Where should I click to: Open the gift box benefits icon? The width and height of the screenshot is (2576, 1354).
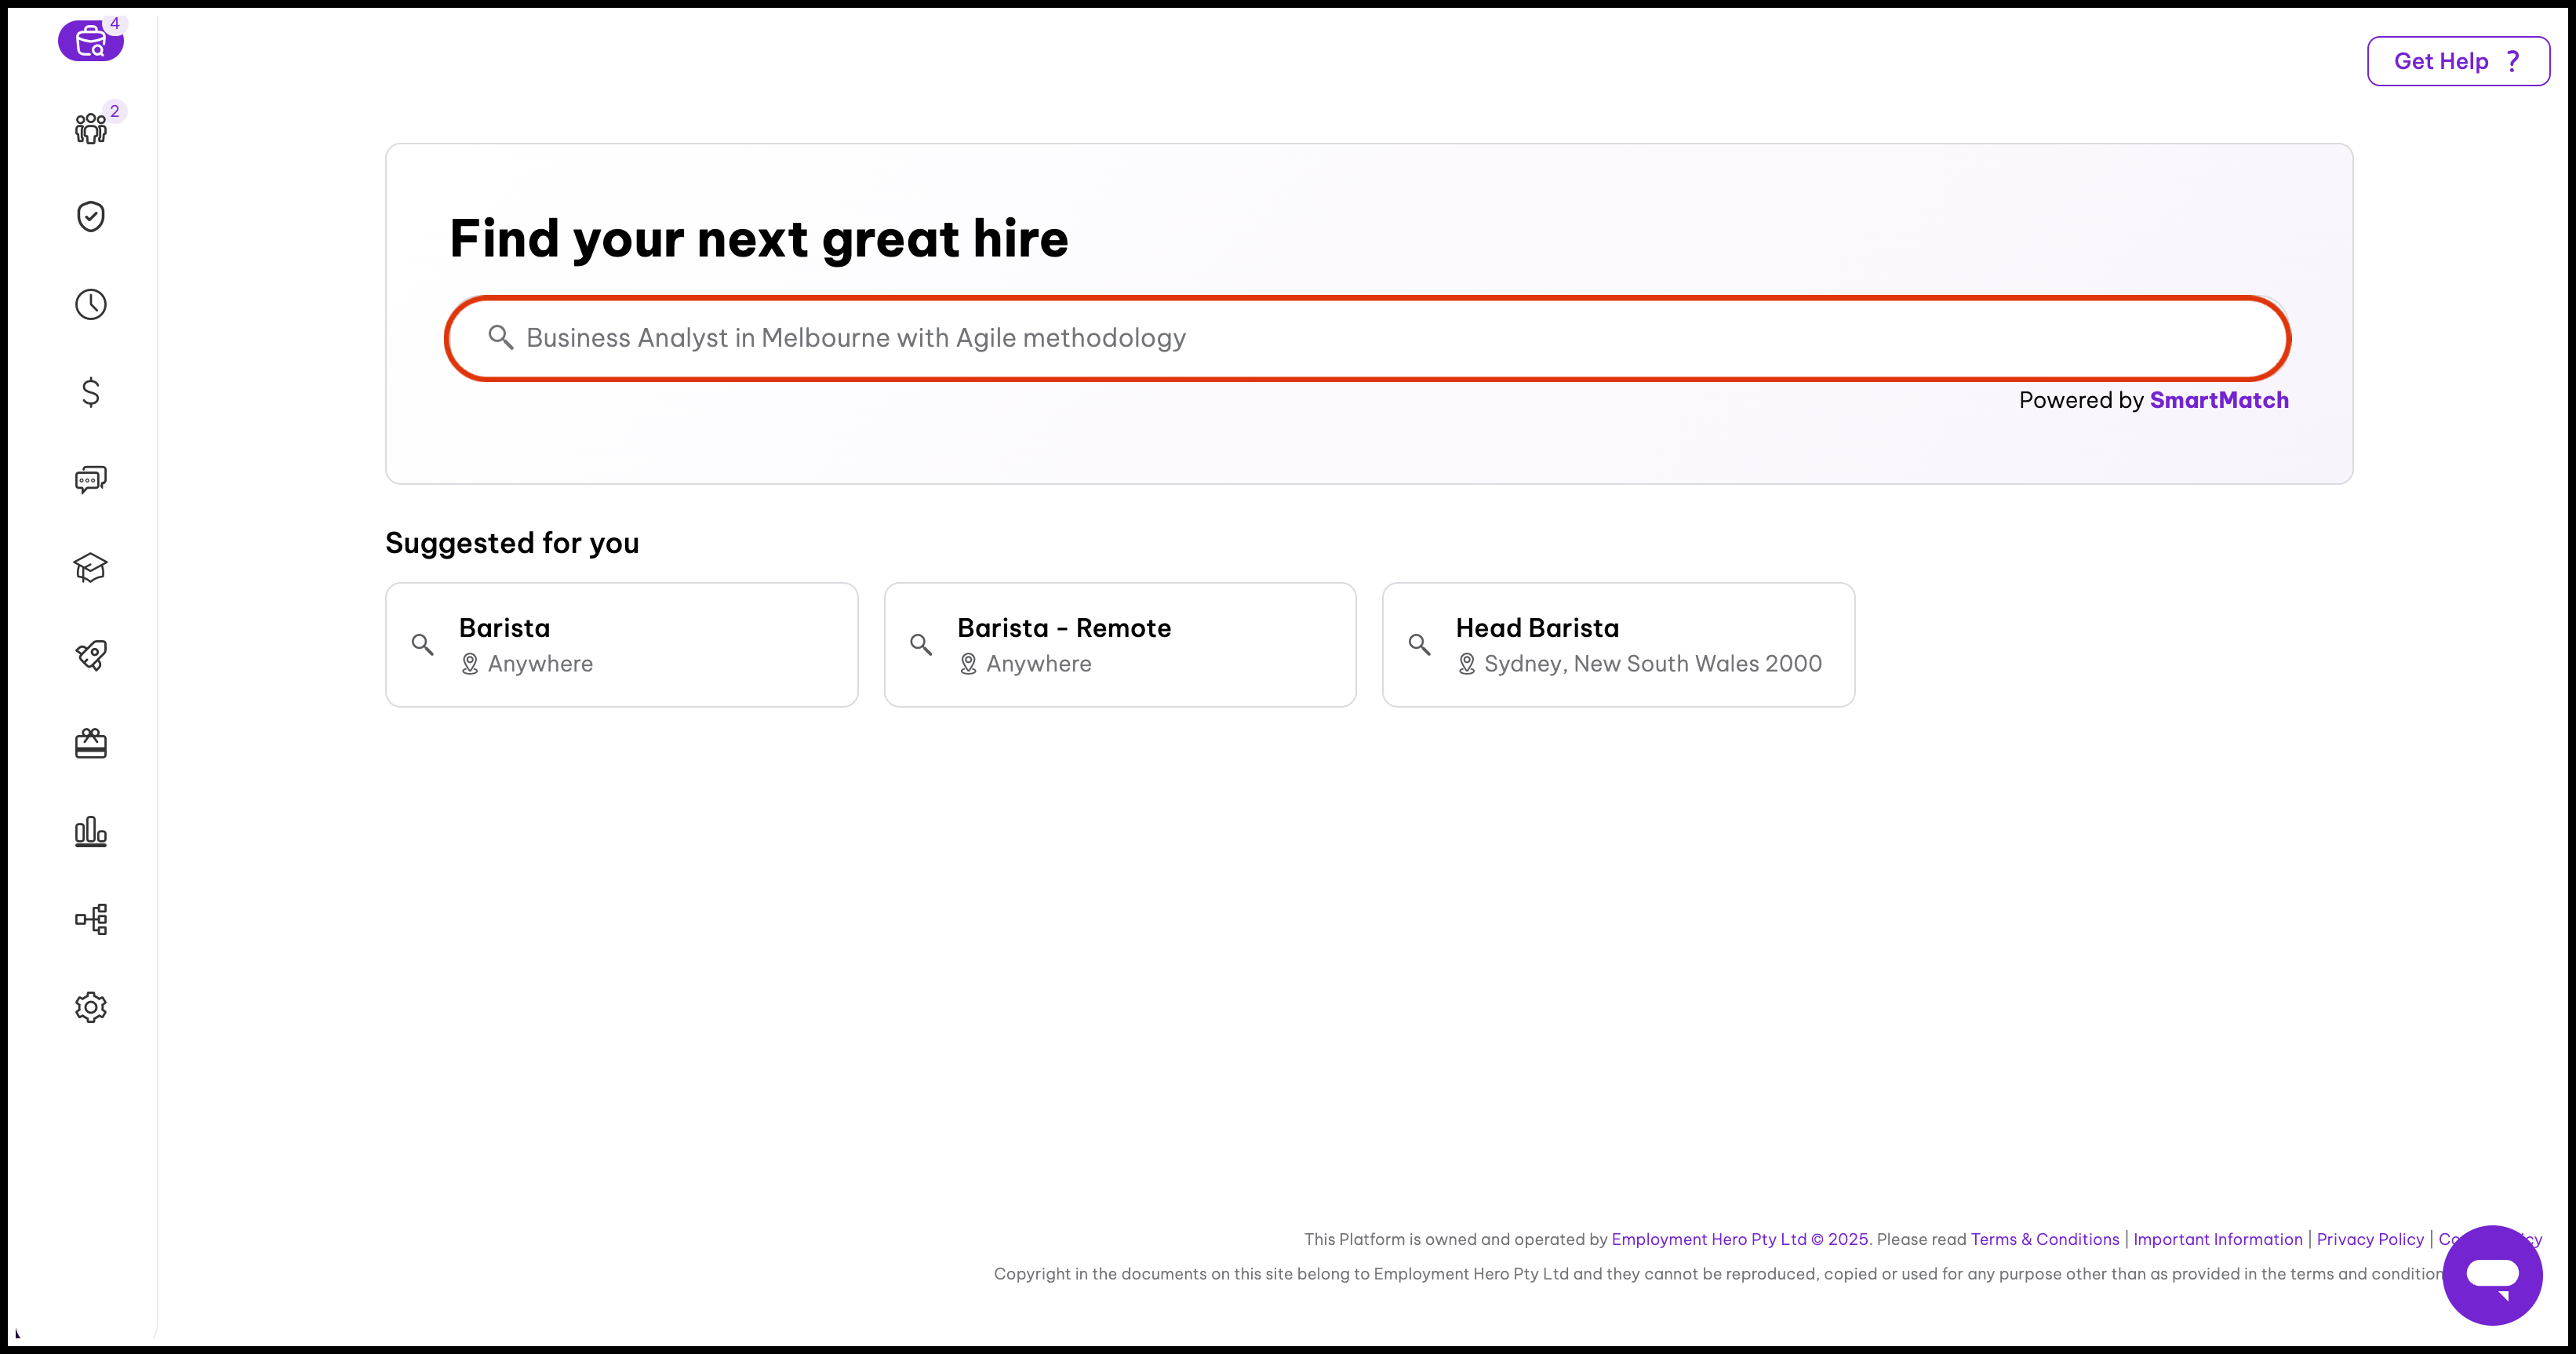(90, 743)
